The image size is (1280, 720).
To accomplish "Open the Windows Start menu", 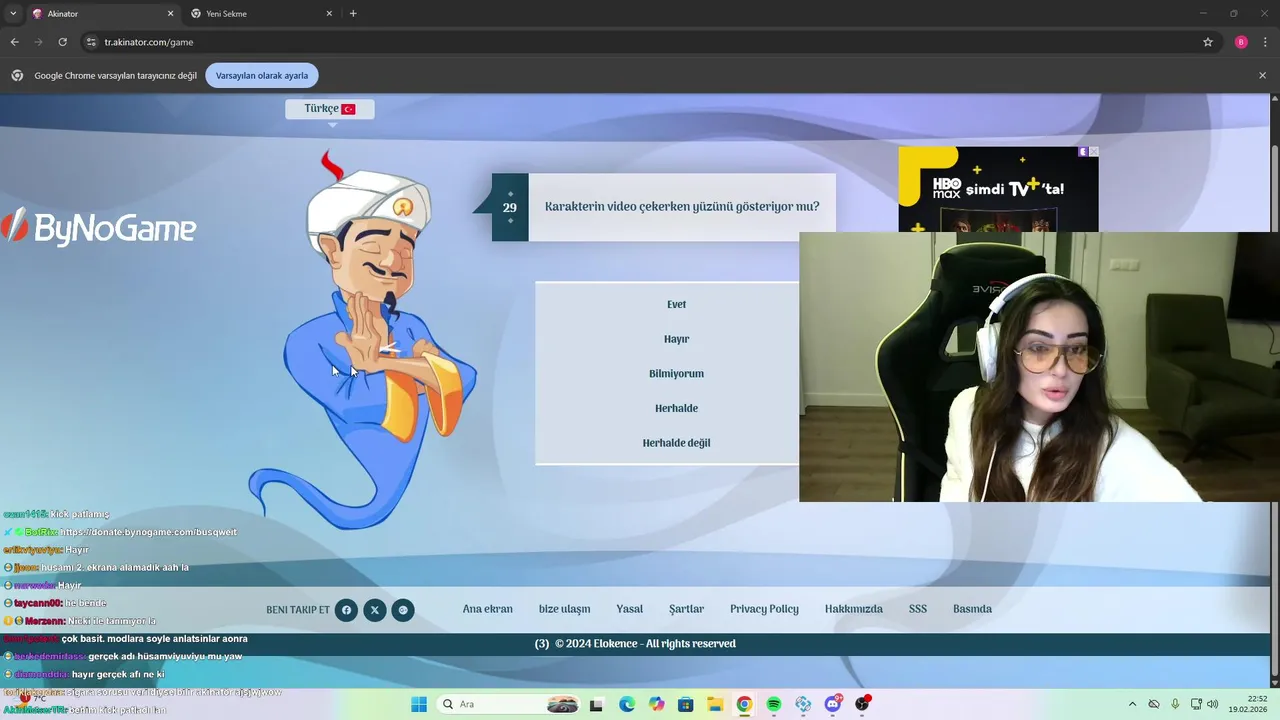I will tap(418, 704).
